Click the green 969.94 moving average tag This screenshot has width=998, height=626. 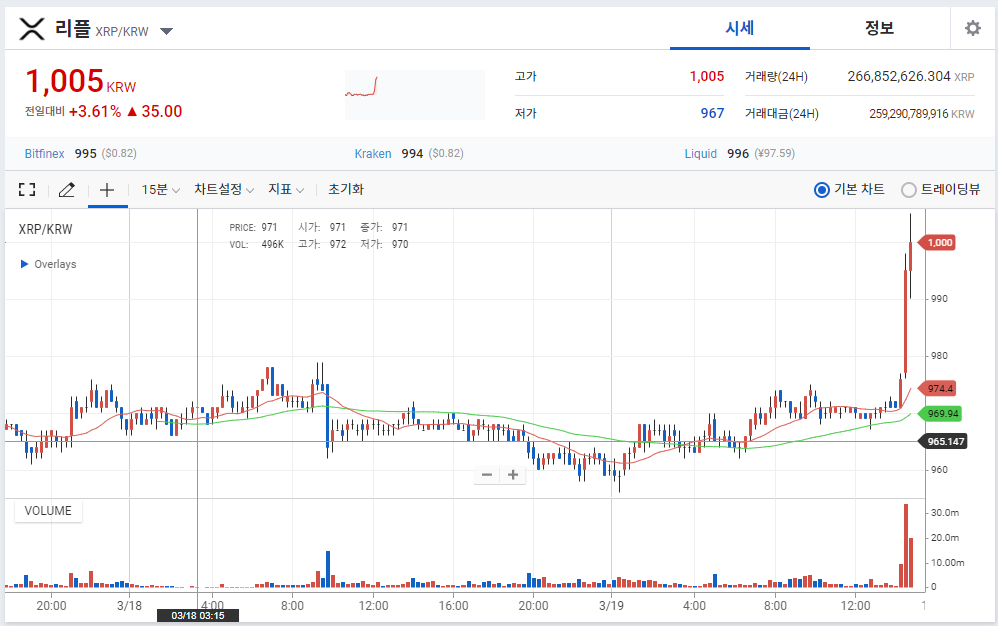[941, 414]
